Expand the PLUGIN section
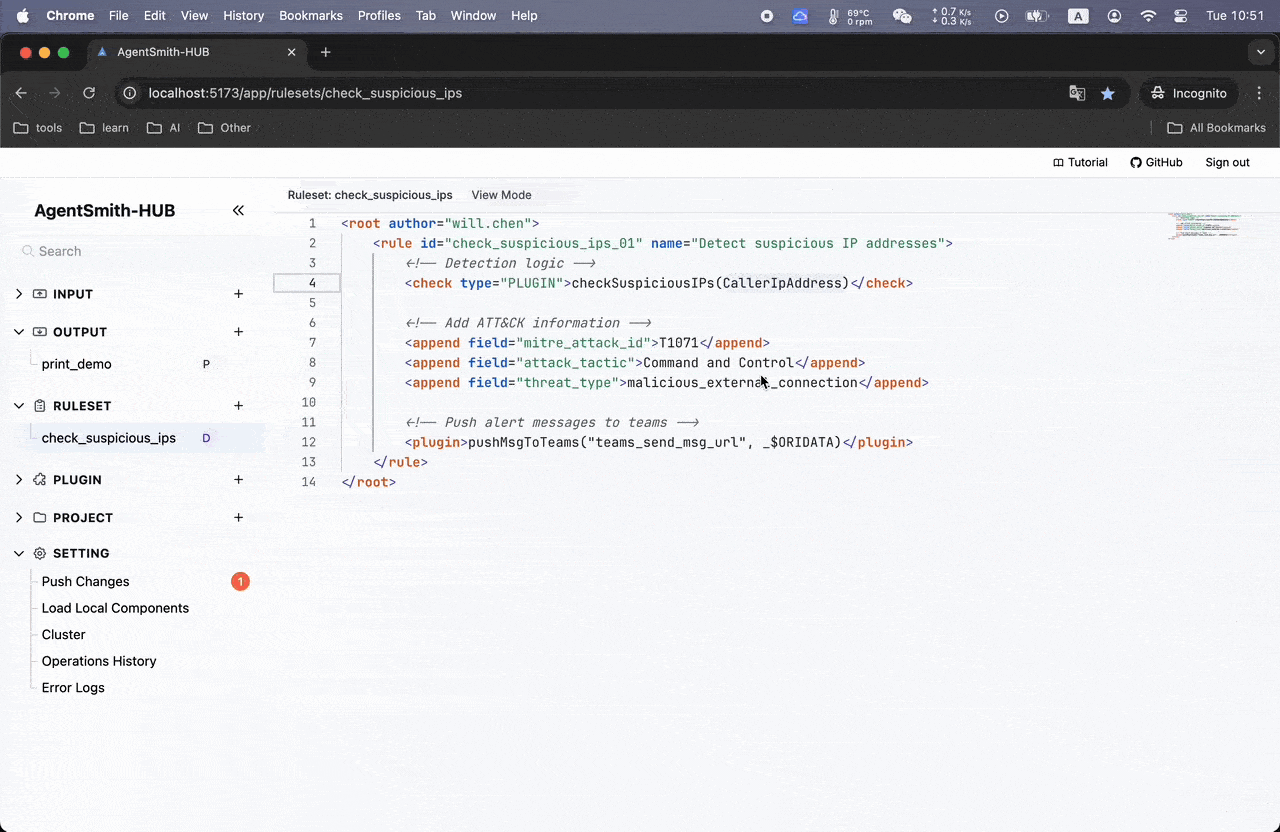Screen dimensions: 1280x832 click(19, 480)
